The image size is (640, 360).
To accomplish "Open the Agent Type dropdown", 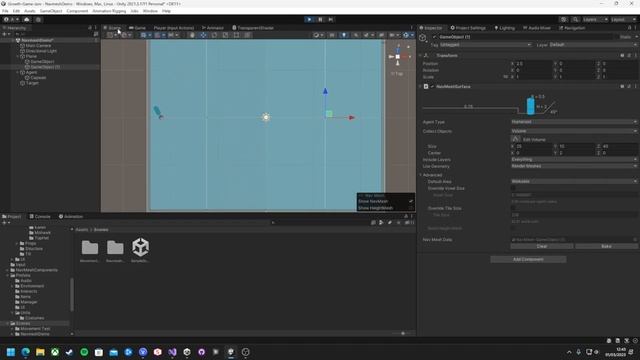I will click(574, 122).
